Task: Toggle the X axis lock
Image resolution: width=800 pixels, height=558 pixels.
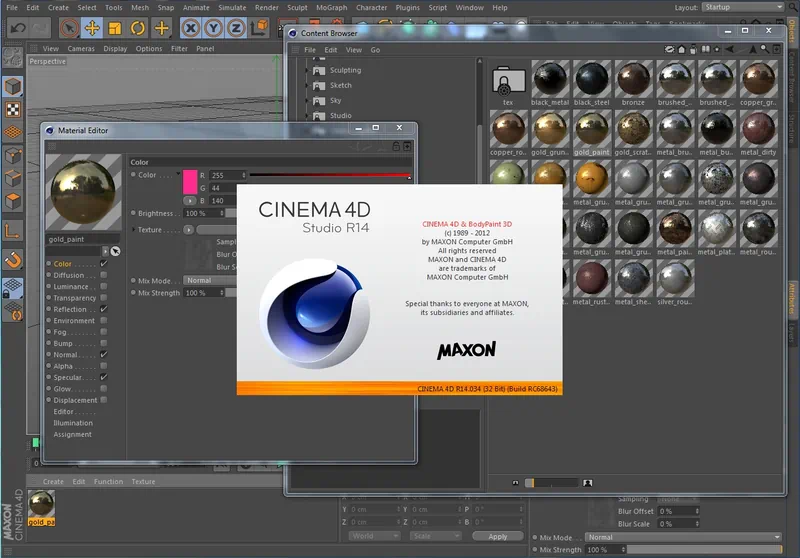Action: click(x=191, y=28)
